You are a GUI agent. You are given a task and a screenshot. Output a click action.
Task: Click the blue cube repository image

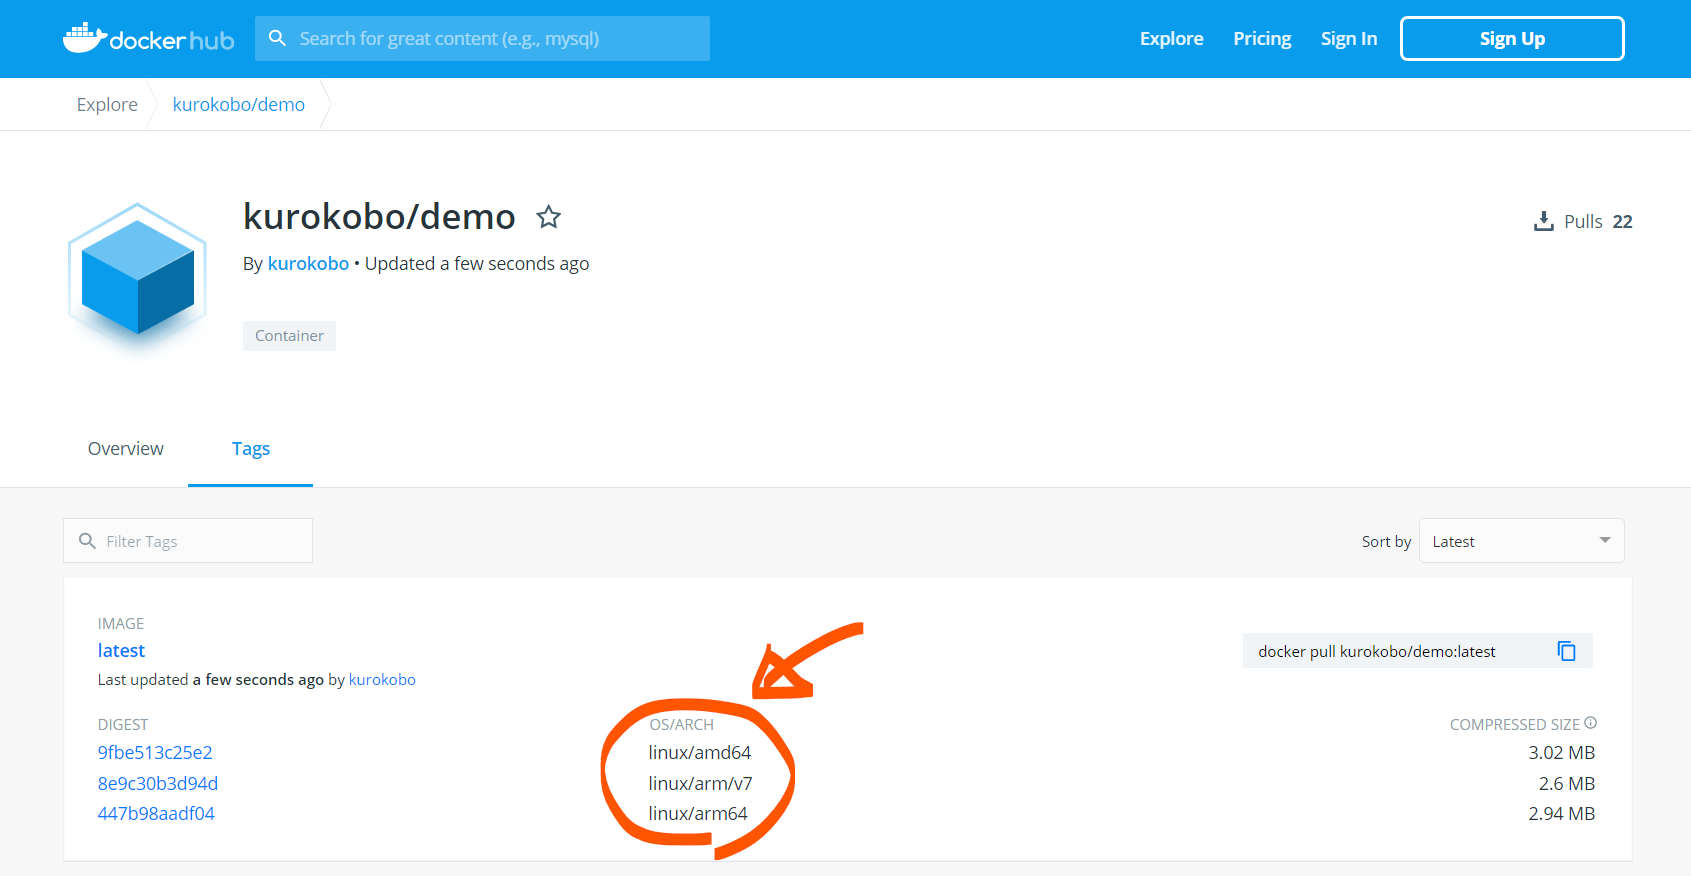pos(137,275)
